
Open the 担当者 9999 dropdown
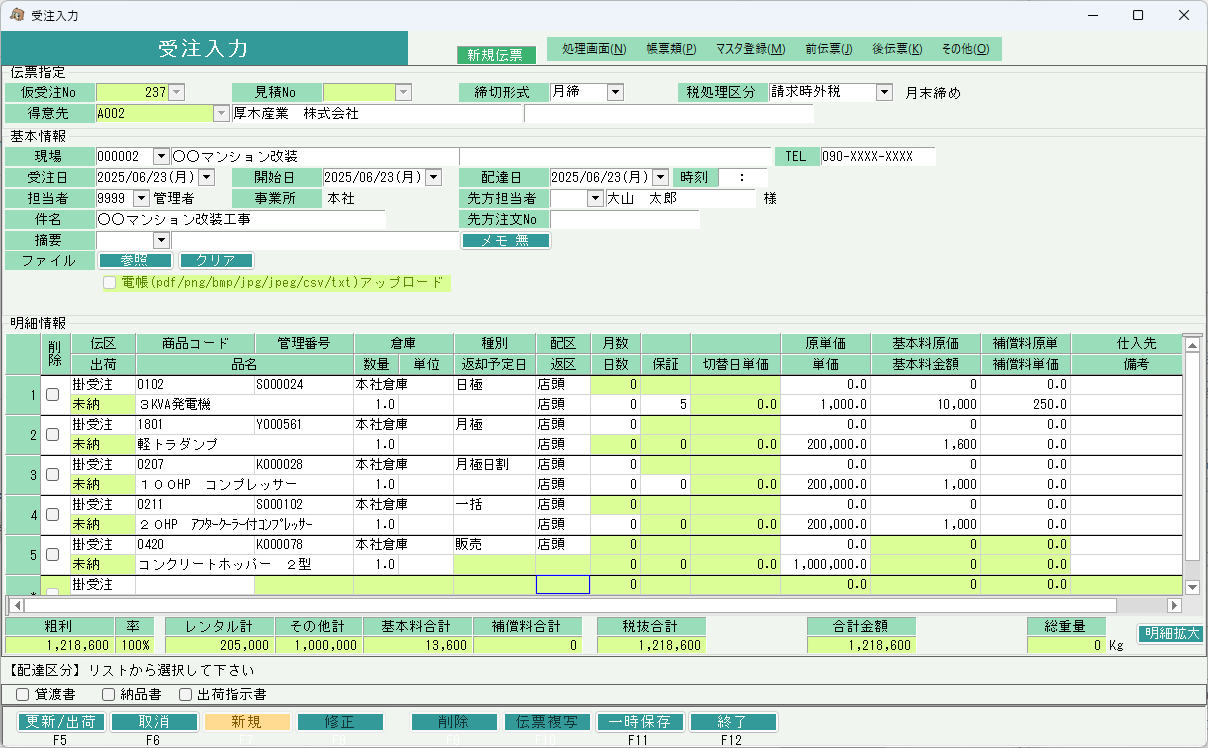click(141, 198)
